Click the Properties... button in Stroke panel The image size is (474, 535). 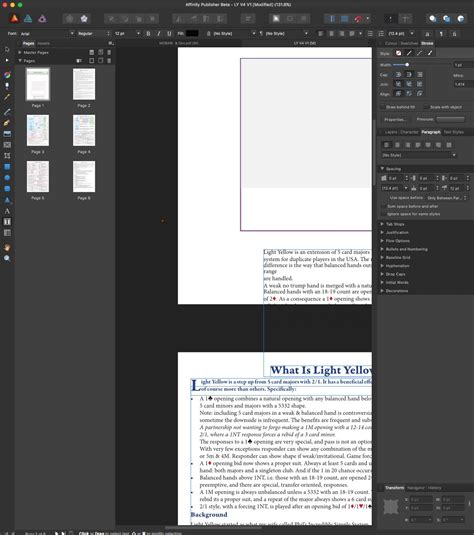tap(395, 119)
